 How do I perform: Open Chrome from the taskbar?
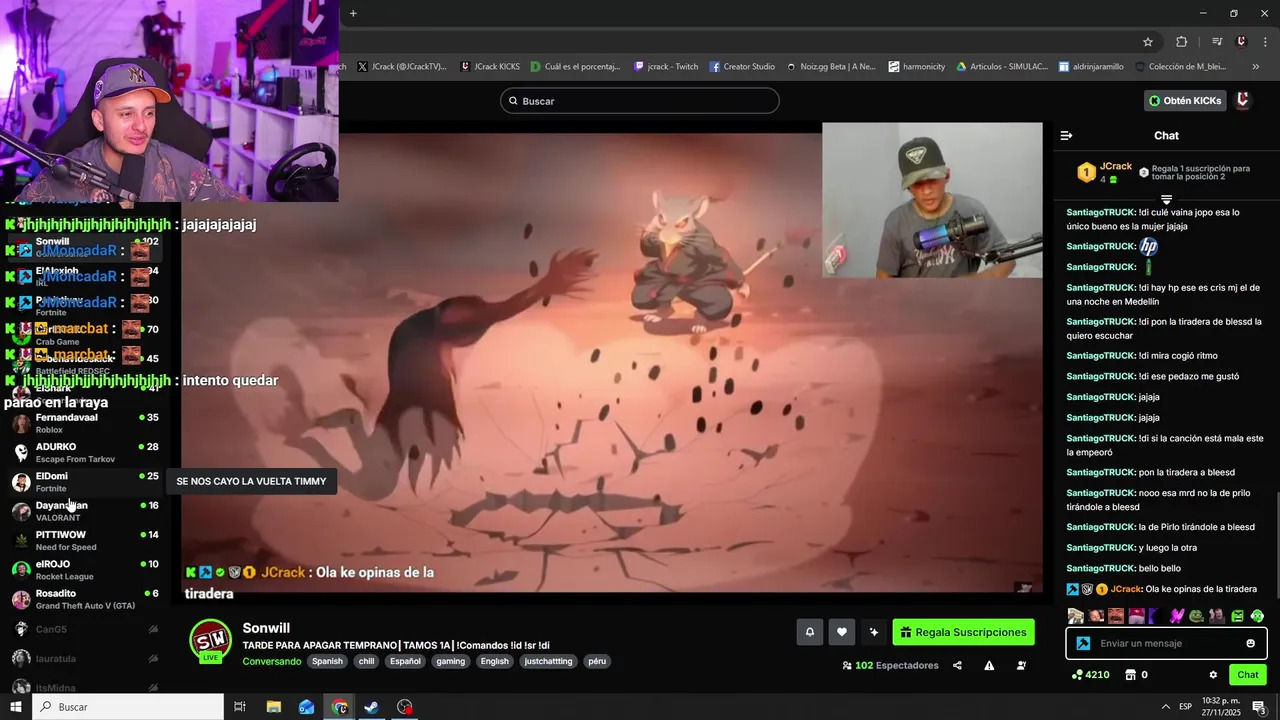pyautogui.click(x=339, y=707)
